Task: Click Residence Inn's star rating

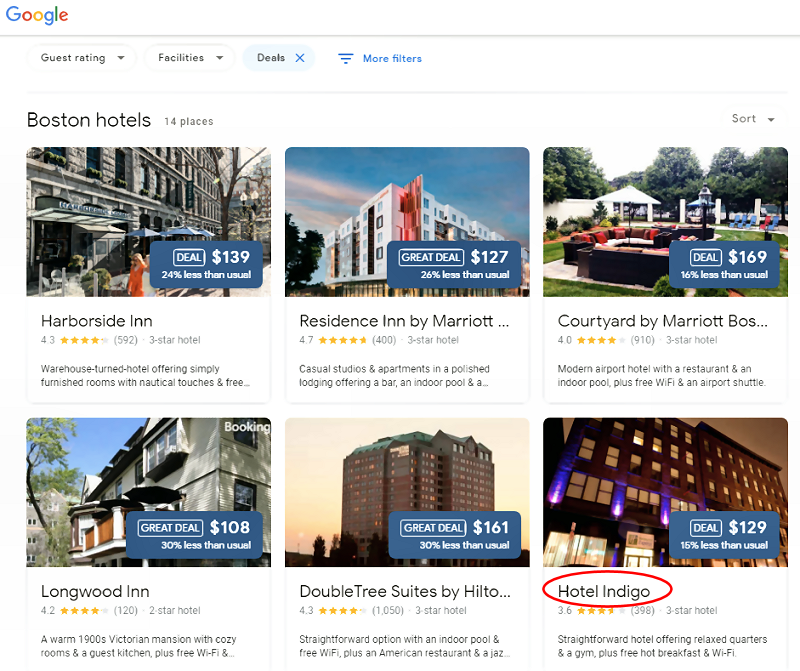Action: coord(343,340)
